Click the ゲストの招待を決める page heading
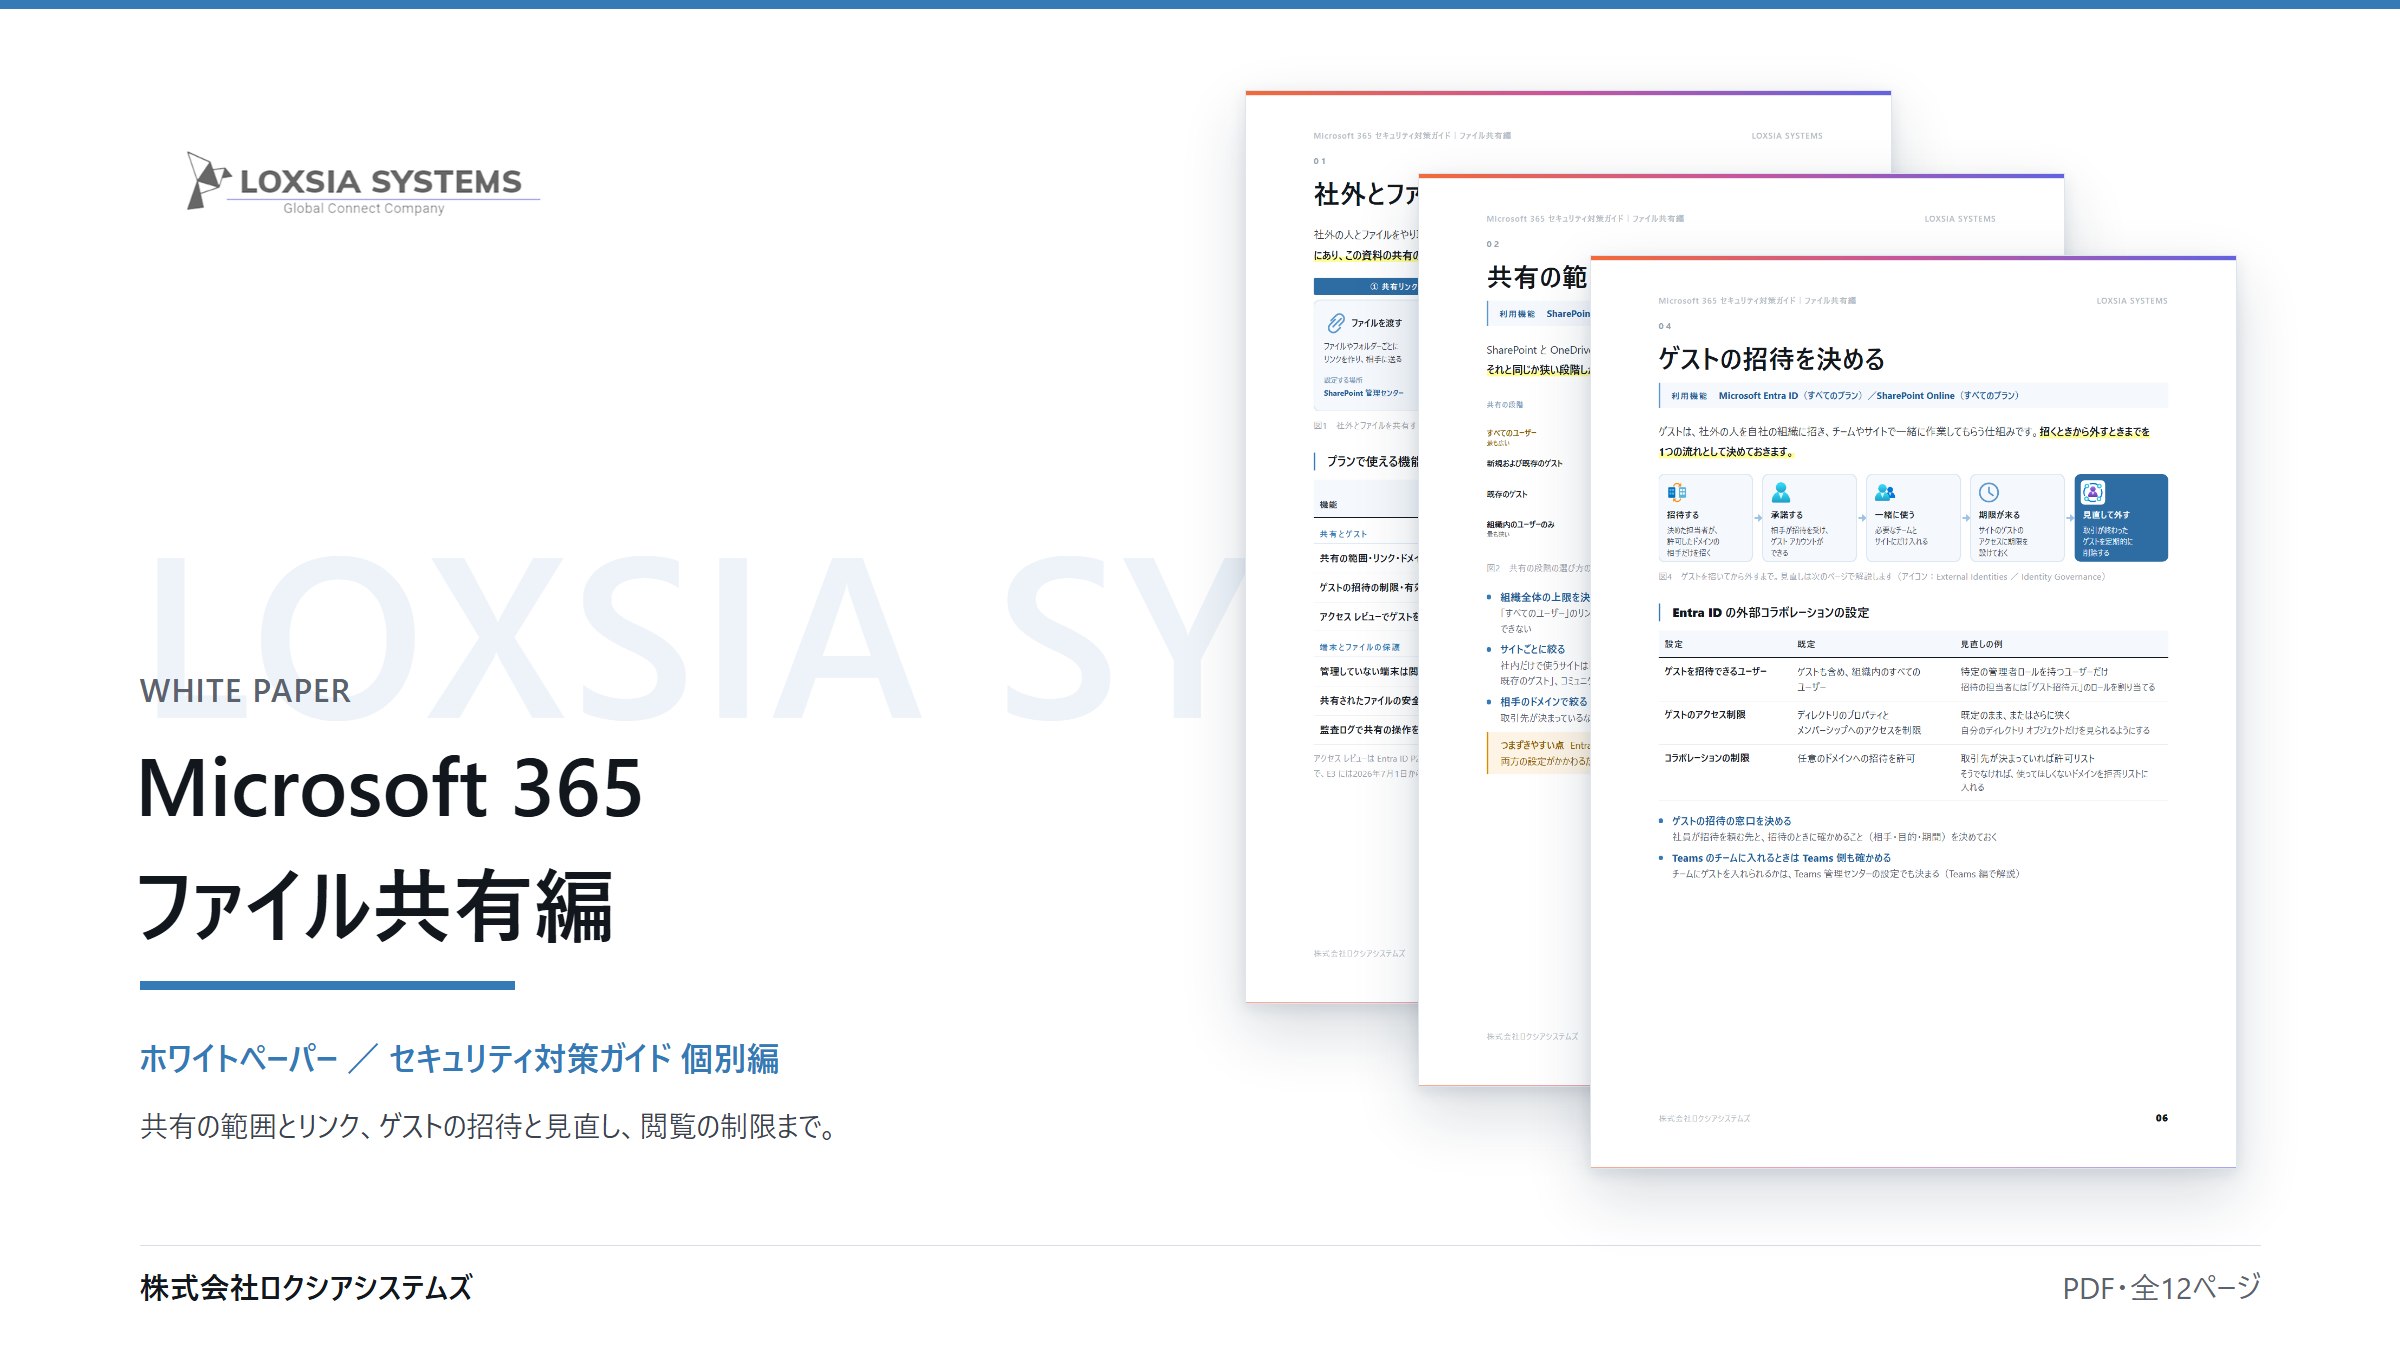Screen dimensions: 2400x1350 pyautogui.click(x=1771, y=358)
